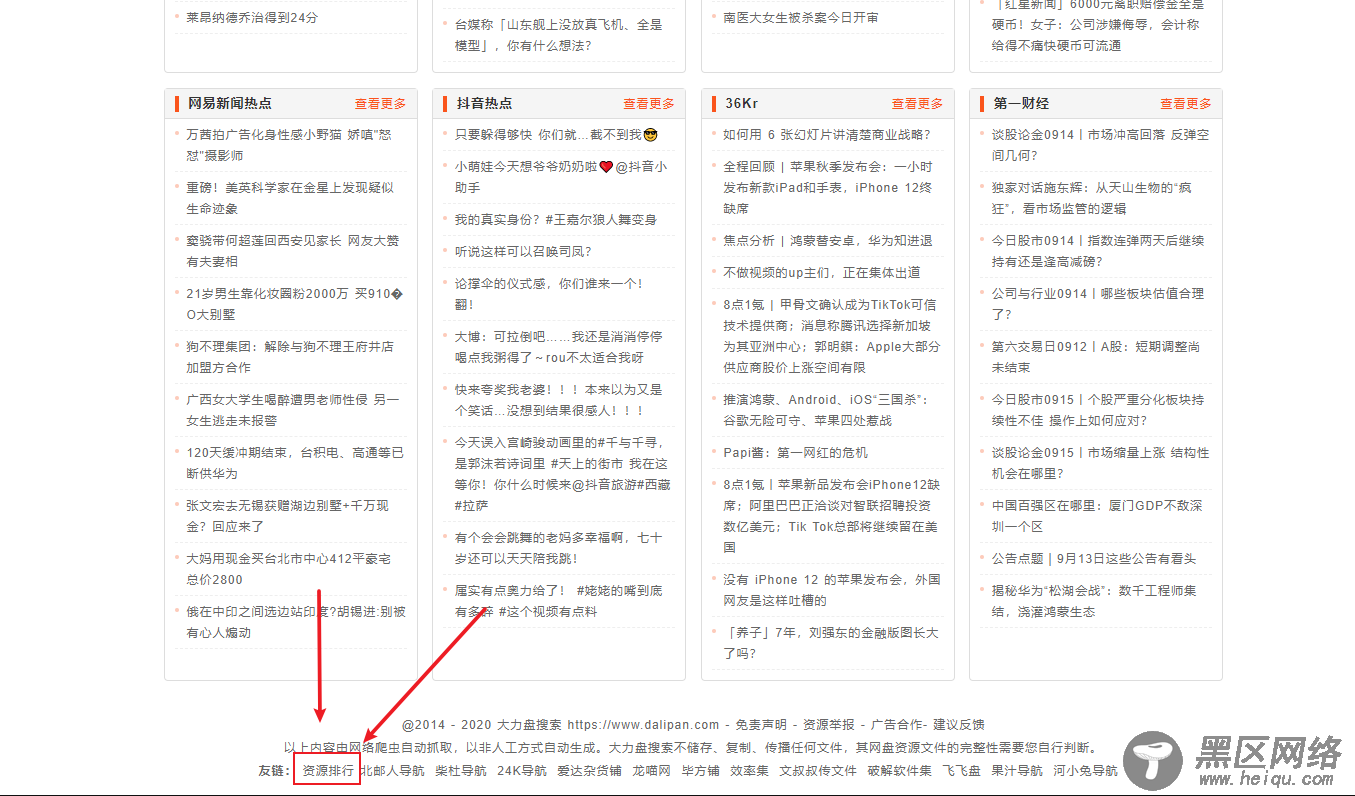Open 第一财经 item 第六交易日0912丨A股：短期调整尚未结束

click(1096, 357)
